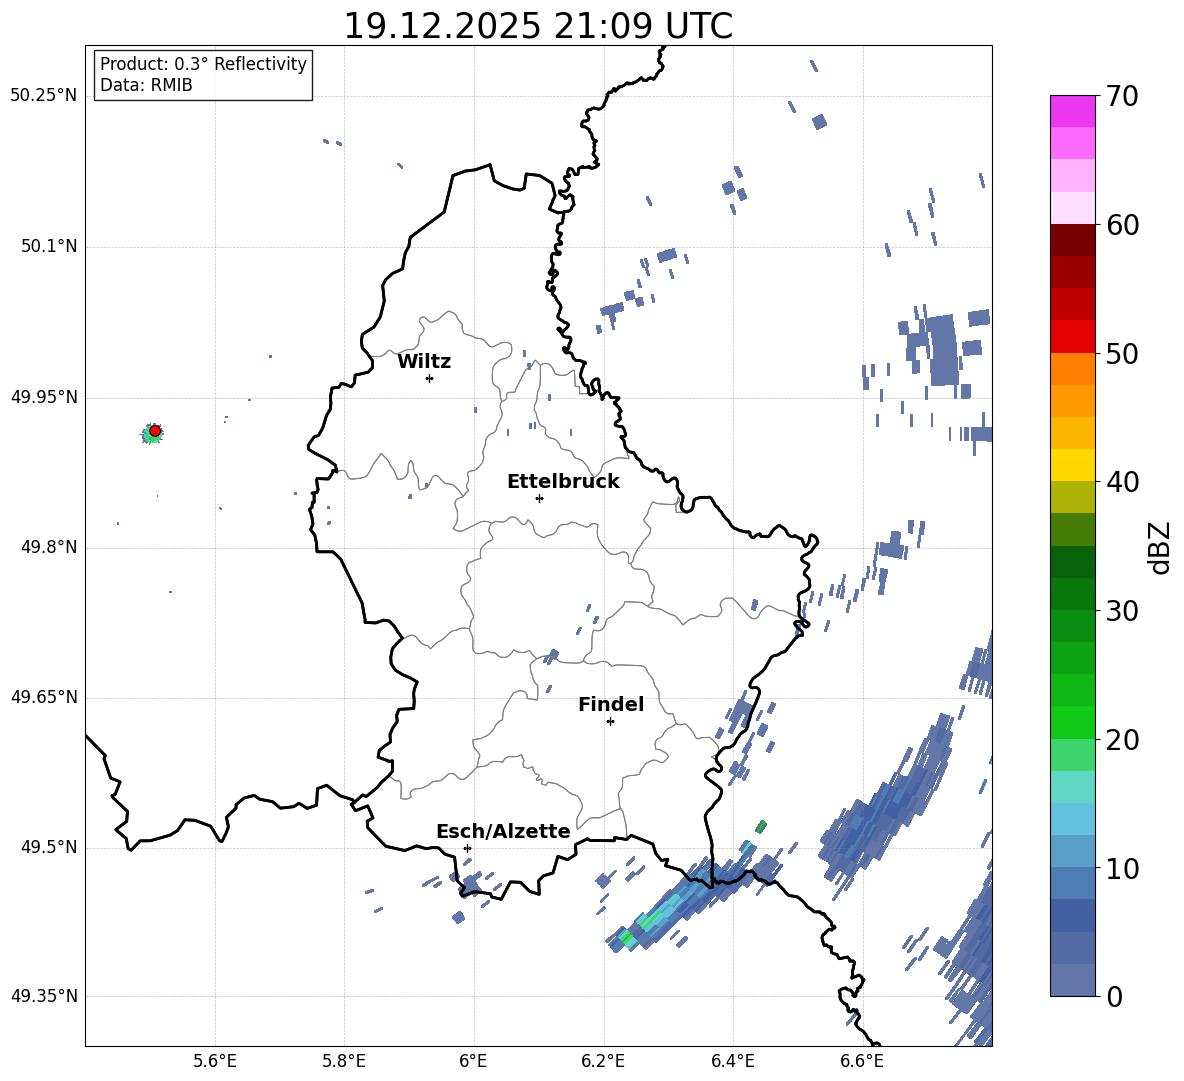Click the 50.1°N latitude label

(48, 246)
